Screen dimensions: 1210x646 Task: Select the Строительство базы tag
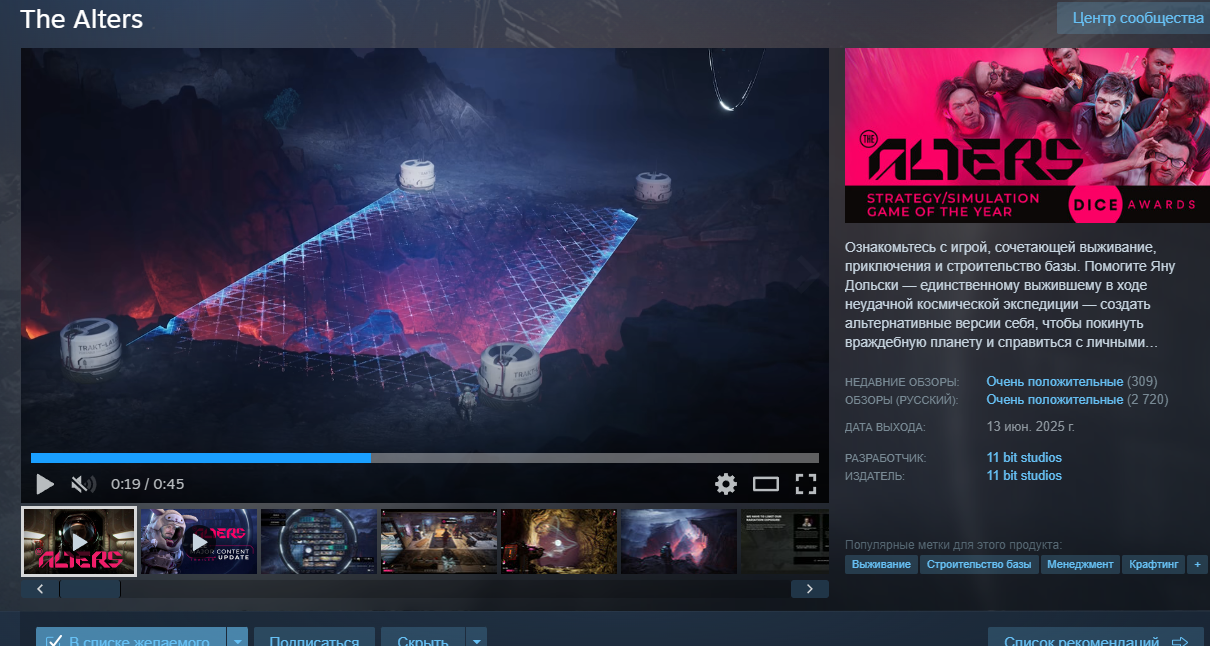(x=979, y=565)
